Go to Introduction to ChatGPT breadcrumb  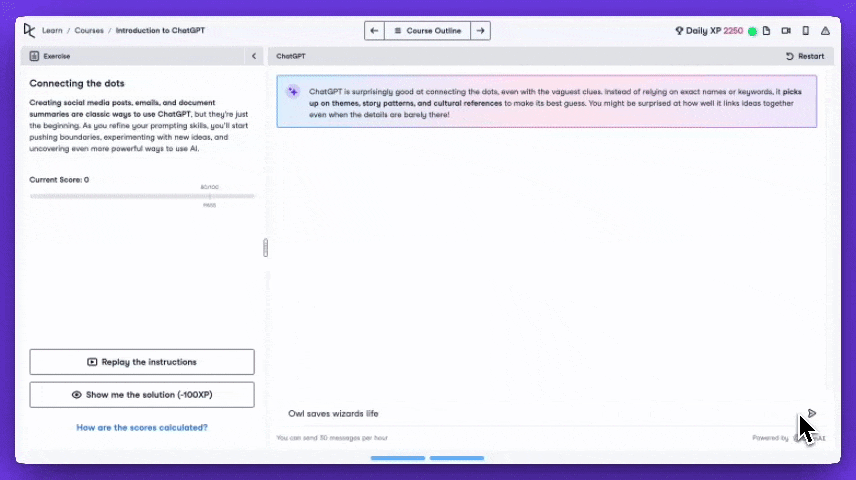click(x=160, y=31)
